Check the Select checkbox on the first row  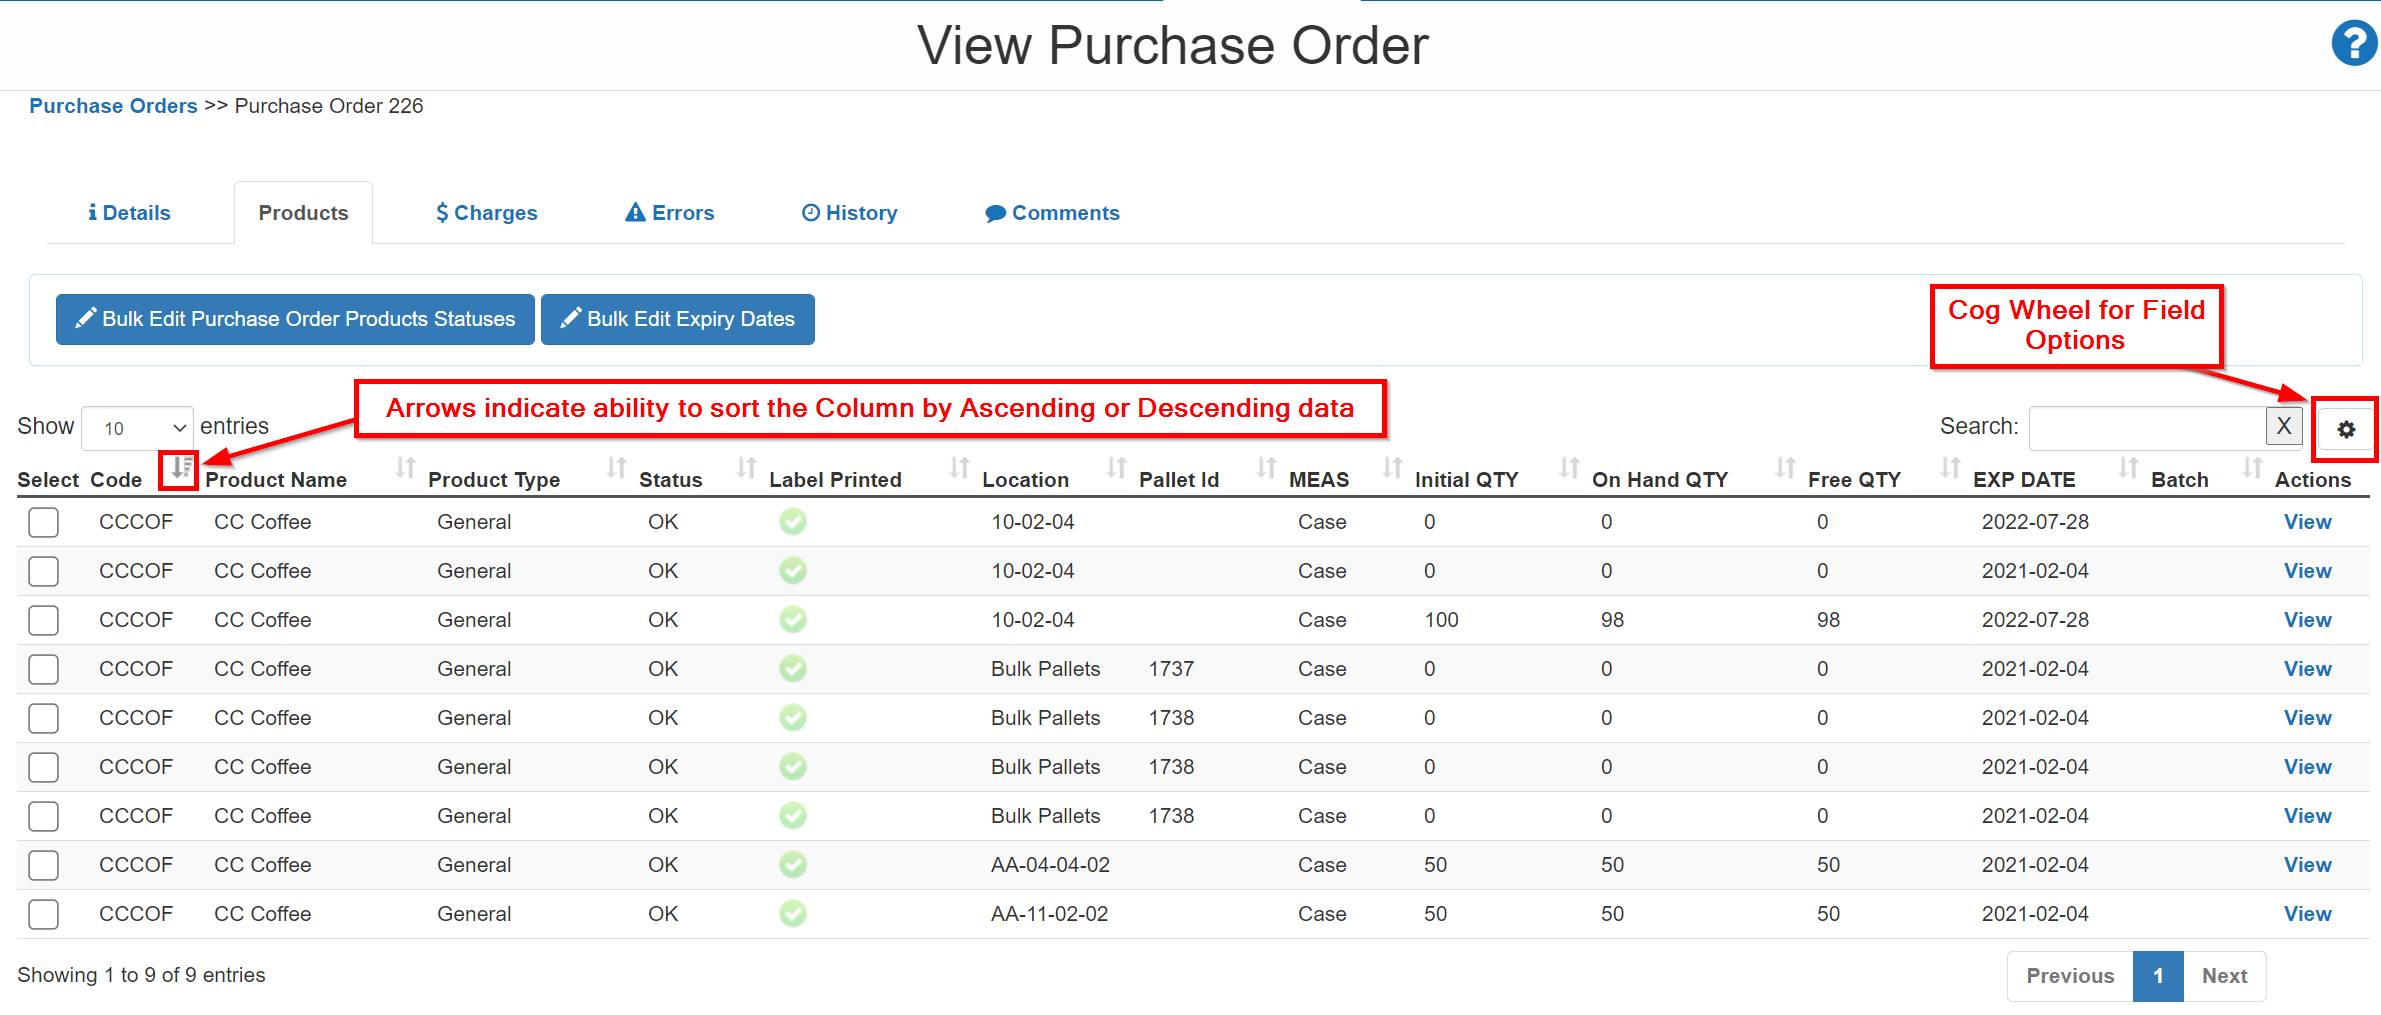coord(43,522)
